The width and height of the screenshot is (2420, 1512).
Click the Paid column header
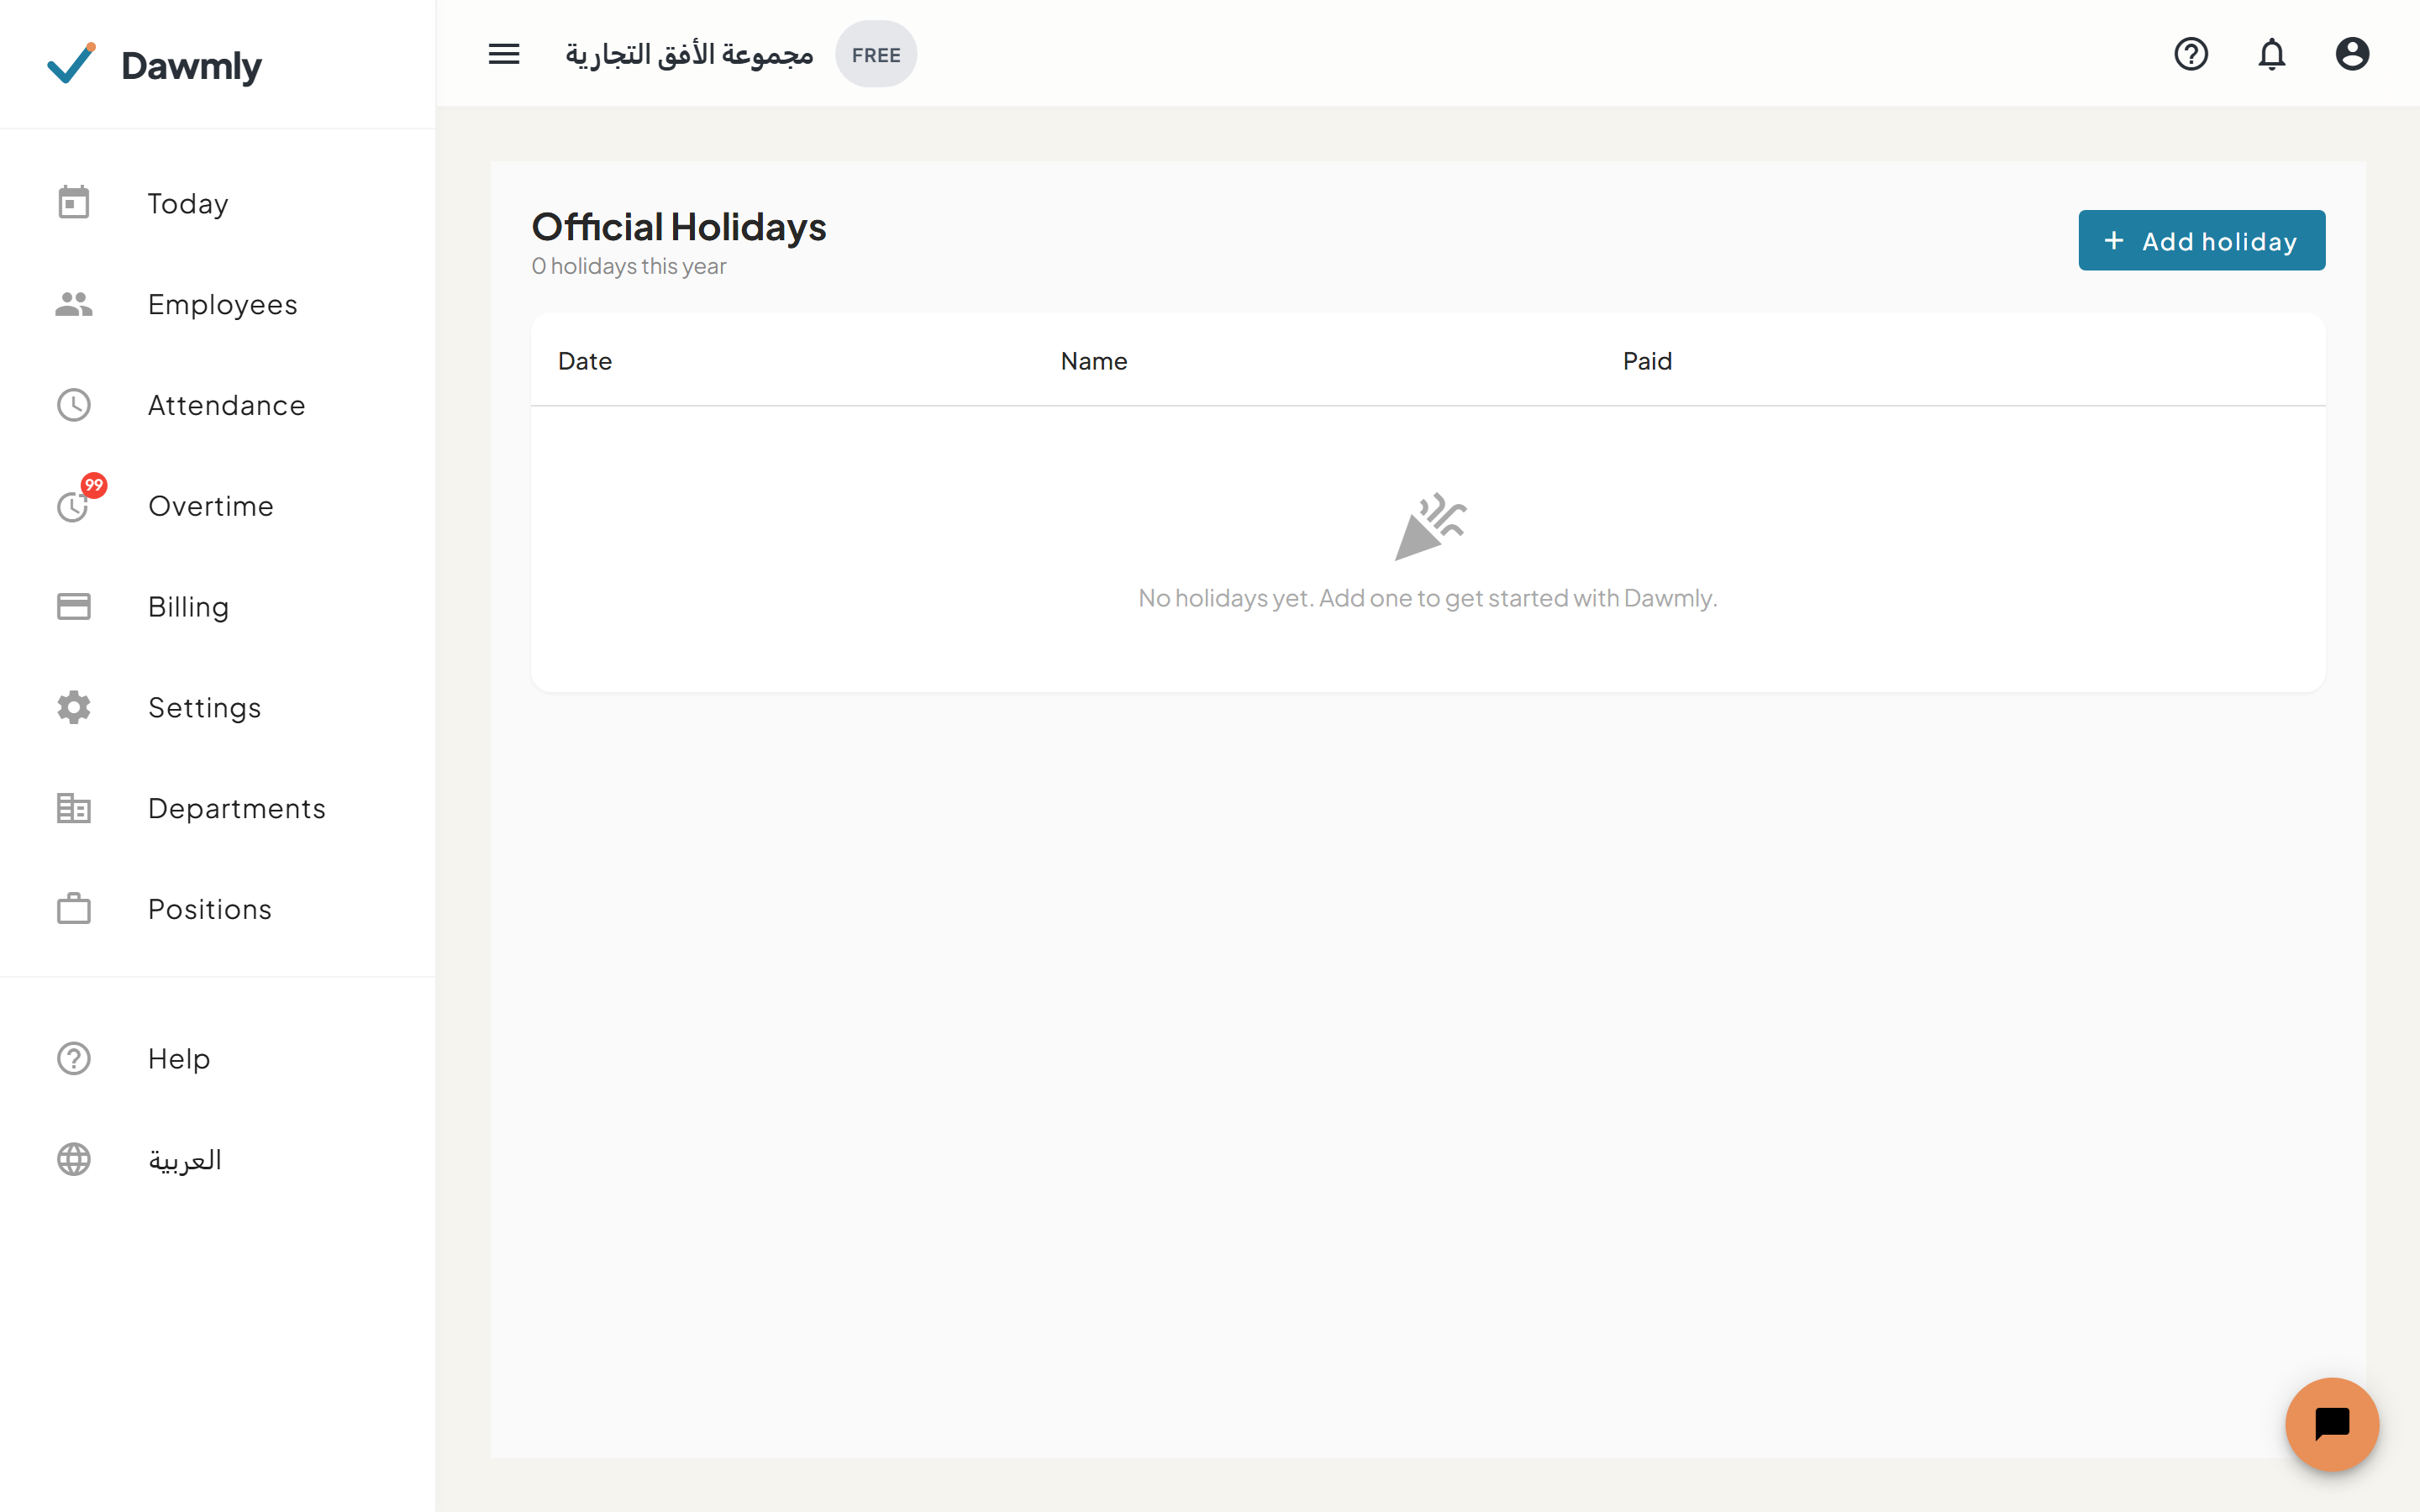pos(1647,361)
